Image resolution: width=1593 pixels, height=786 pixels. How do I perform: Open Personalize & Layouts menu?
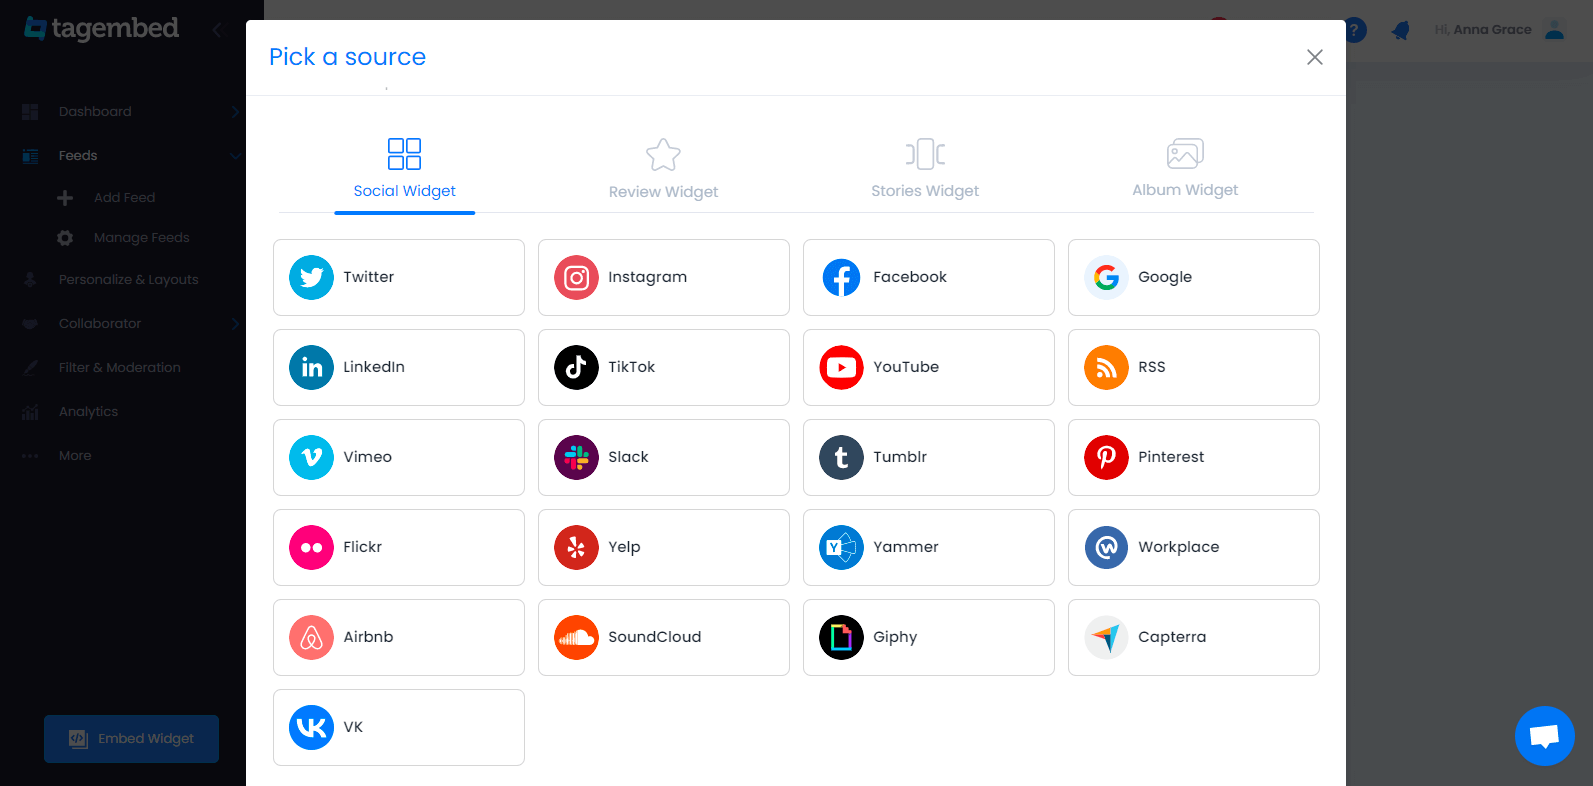[x=128, y=280]
